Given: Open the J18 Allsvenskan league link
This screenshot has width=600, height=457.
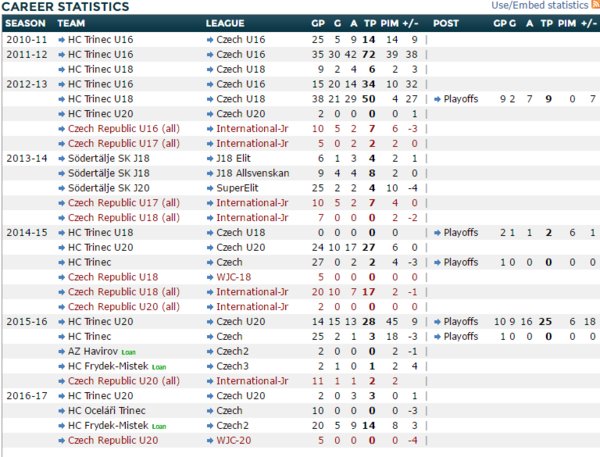Looking at the screenshot, I should pos(253,173).
